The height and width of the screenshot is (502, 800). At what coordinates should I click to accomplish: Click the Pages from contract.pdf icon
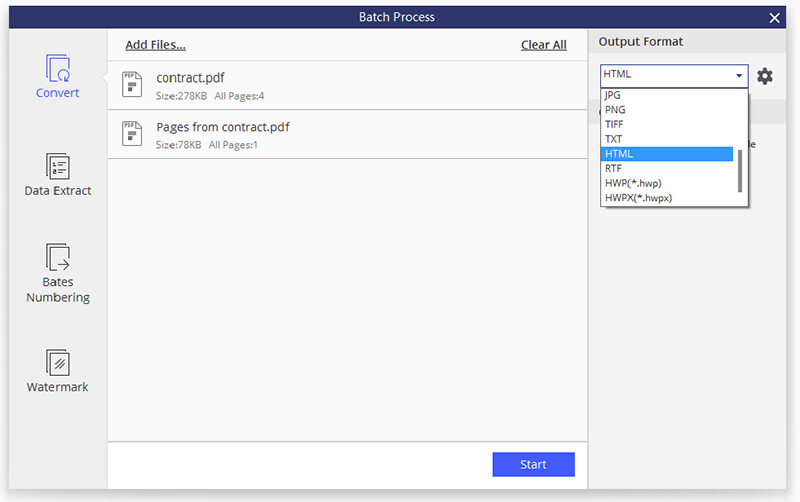(x=131, y=134)
